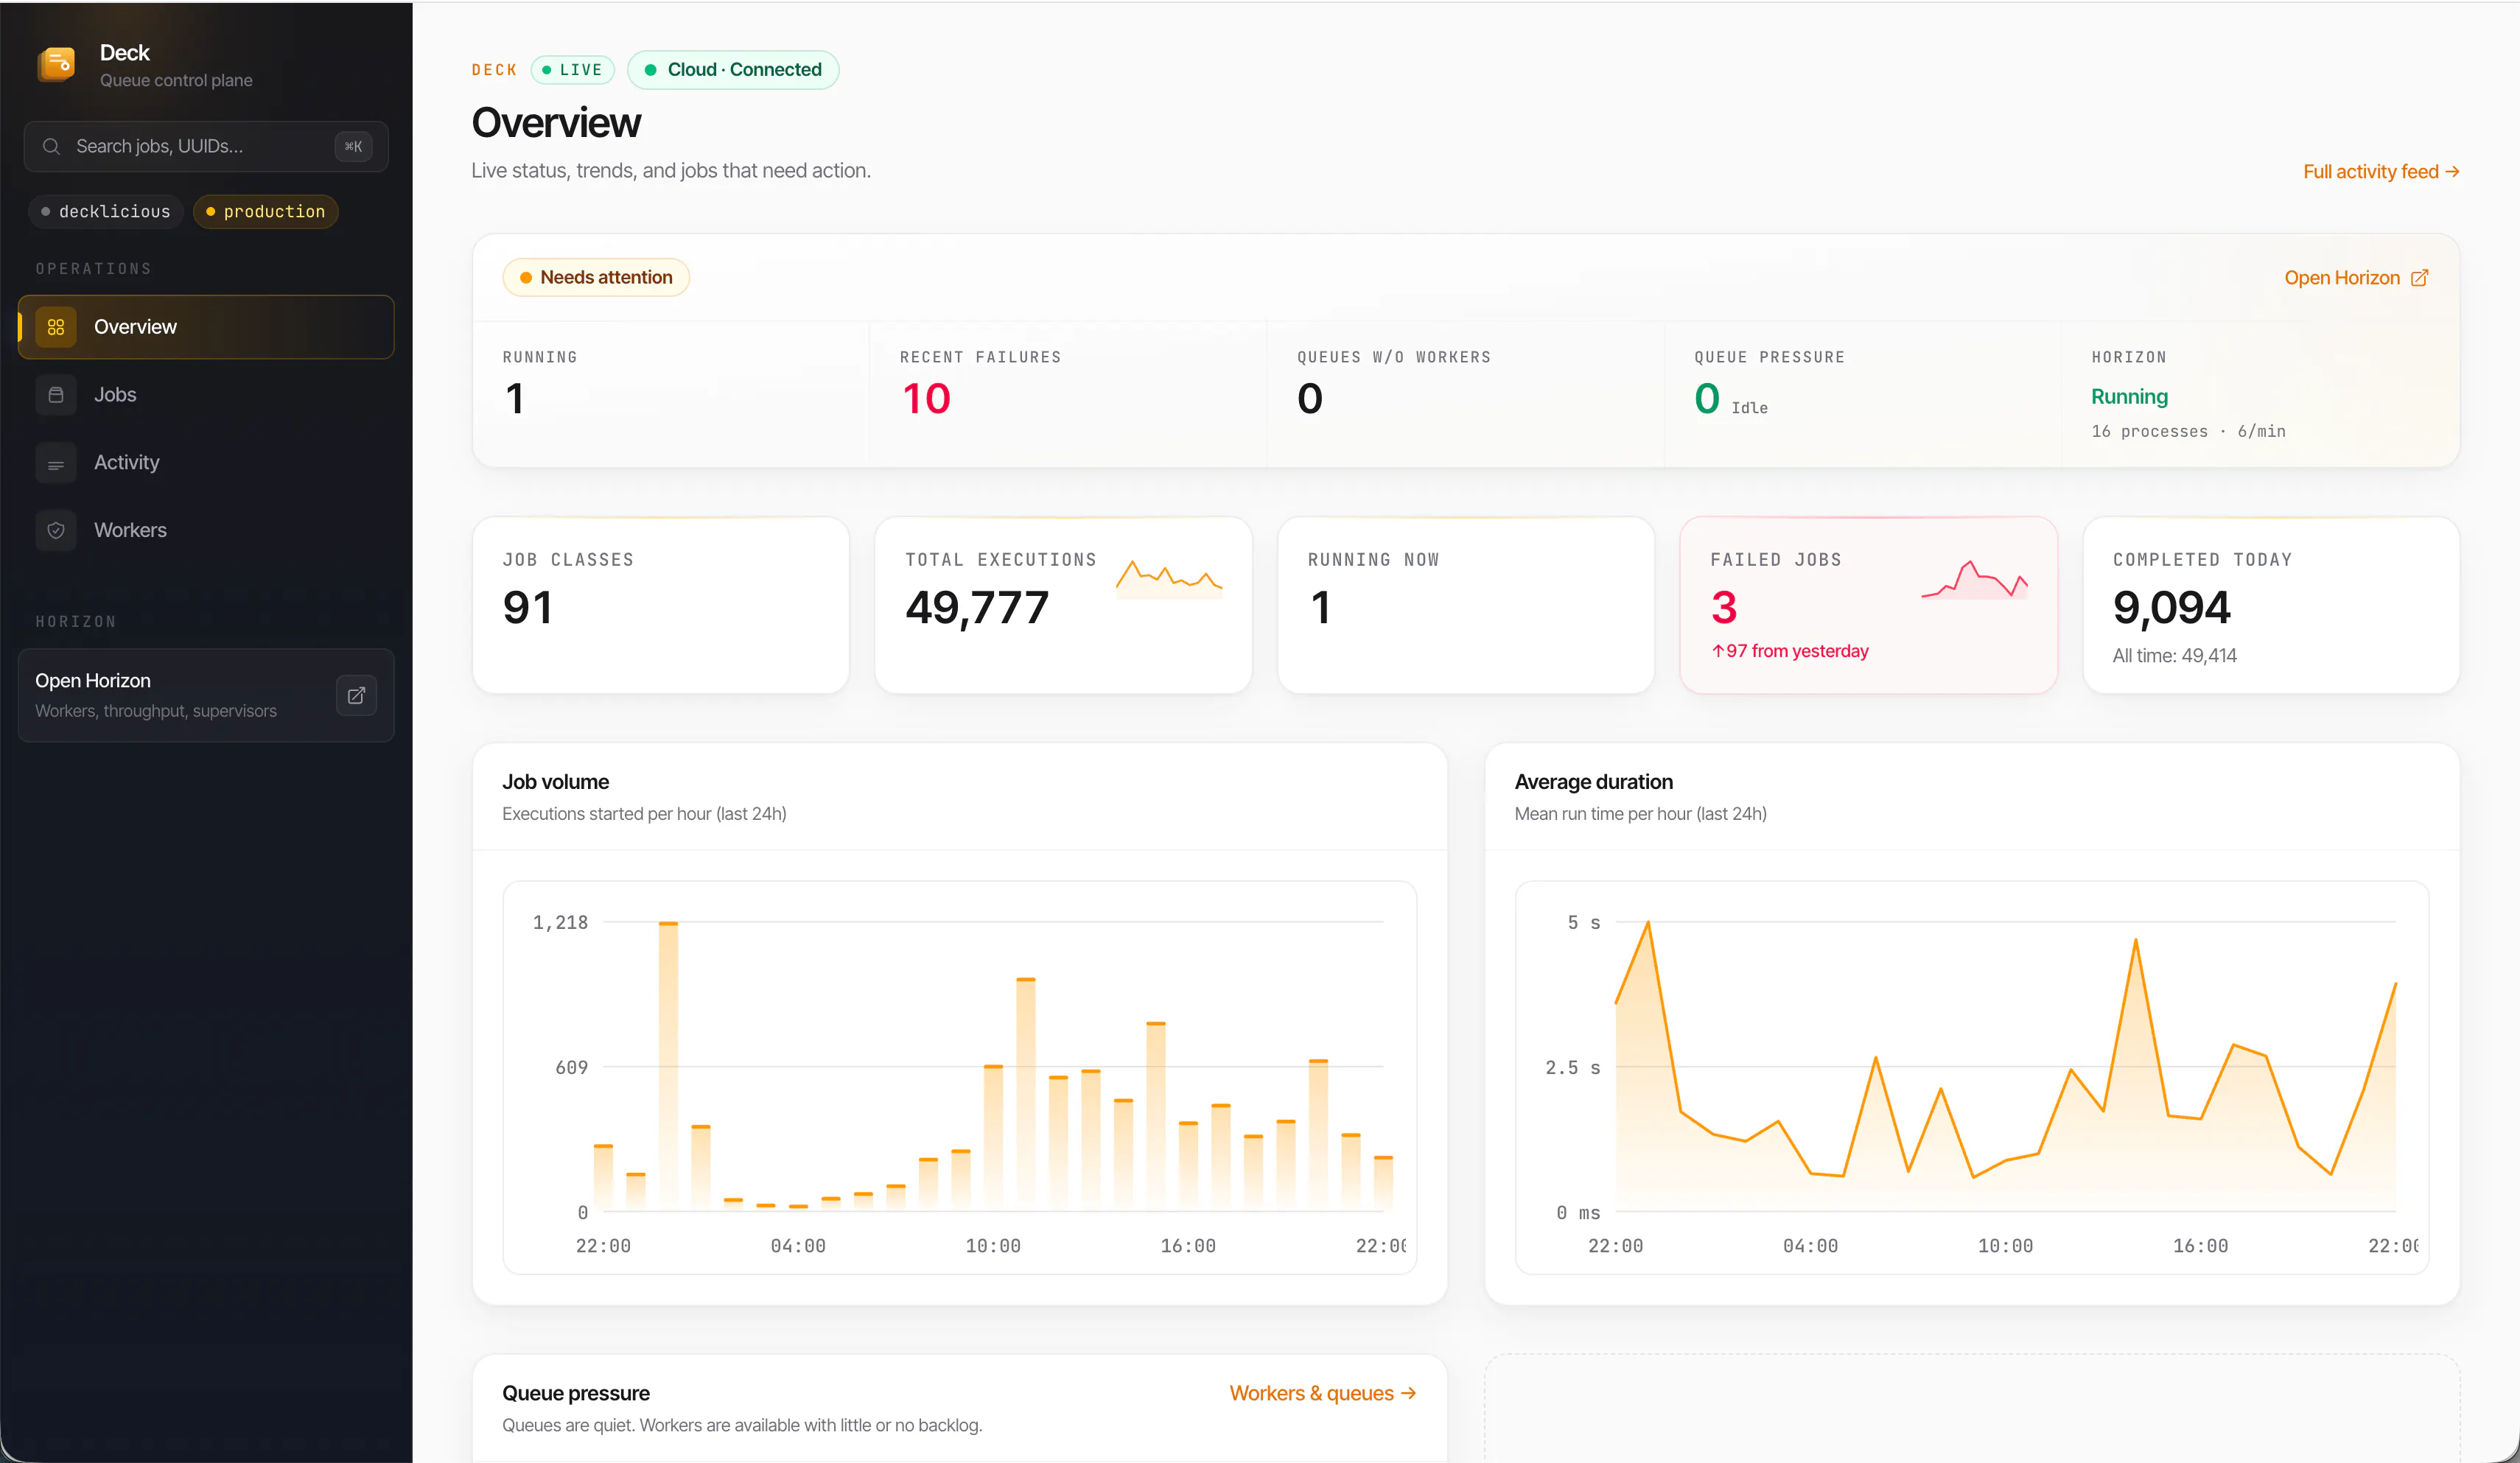The height and width of the screenshot is (1463, 2520).
Task: Click the Needs attention badge
Action: pos(596,277)
